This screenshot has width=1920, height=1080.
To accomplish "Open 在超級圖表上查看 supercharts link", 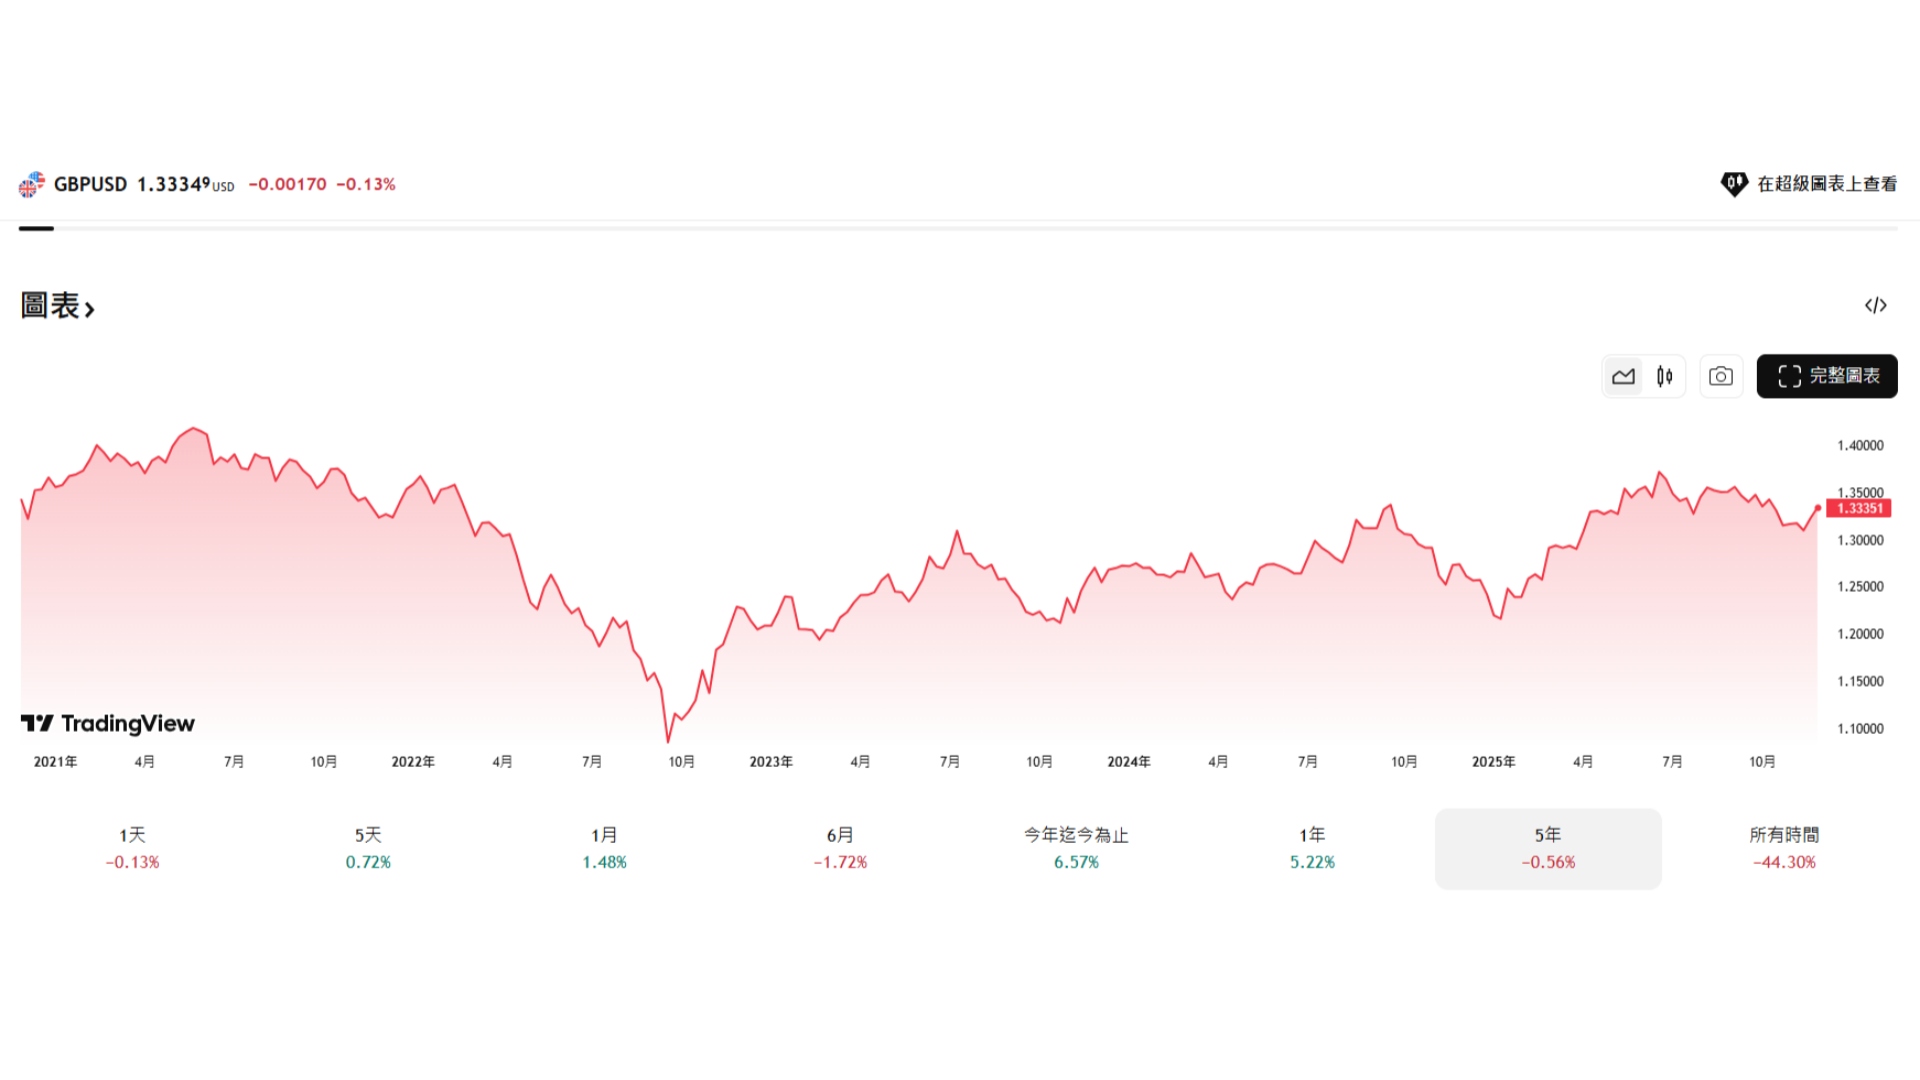I will (x=1826, y=184).
